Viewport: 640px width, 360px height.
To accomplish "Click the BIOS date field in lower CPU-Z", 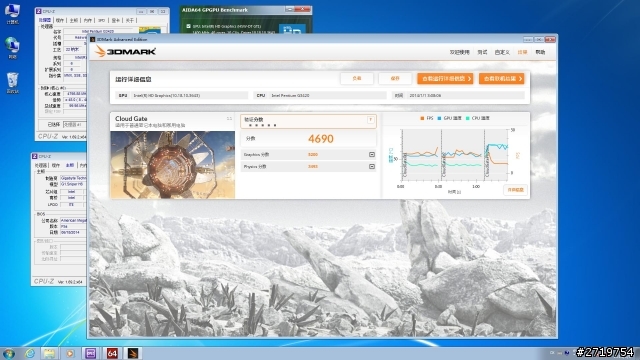I will [73, 232].
